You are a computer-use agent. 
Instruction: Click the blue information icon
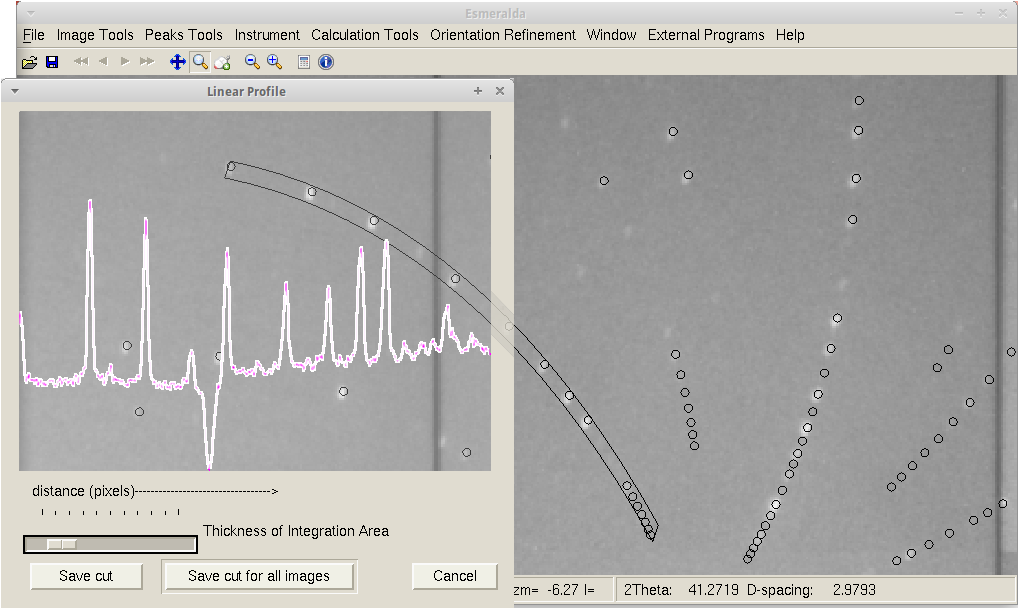click(x=326, y=62)
